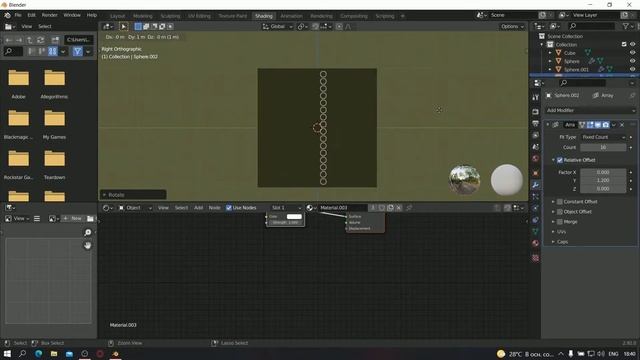Open the shader type Object dropdown

tap(135, 208)
